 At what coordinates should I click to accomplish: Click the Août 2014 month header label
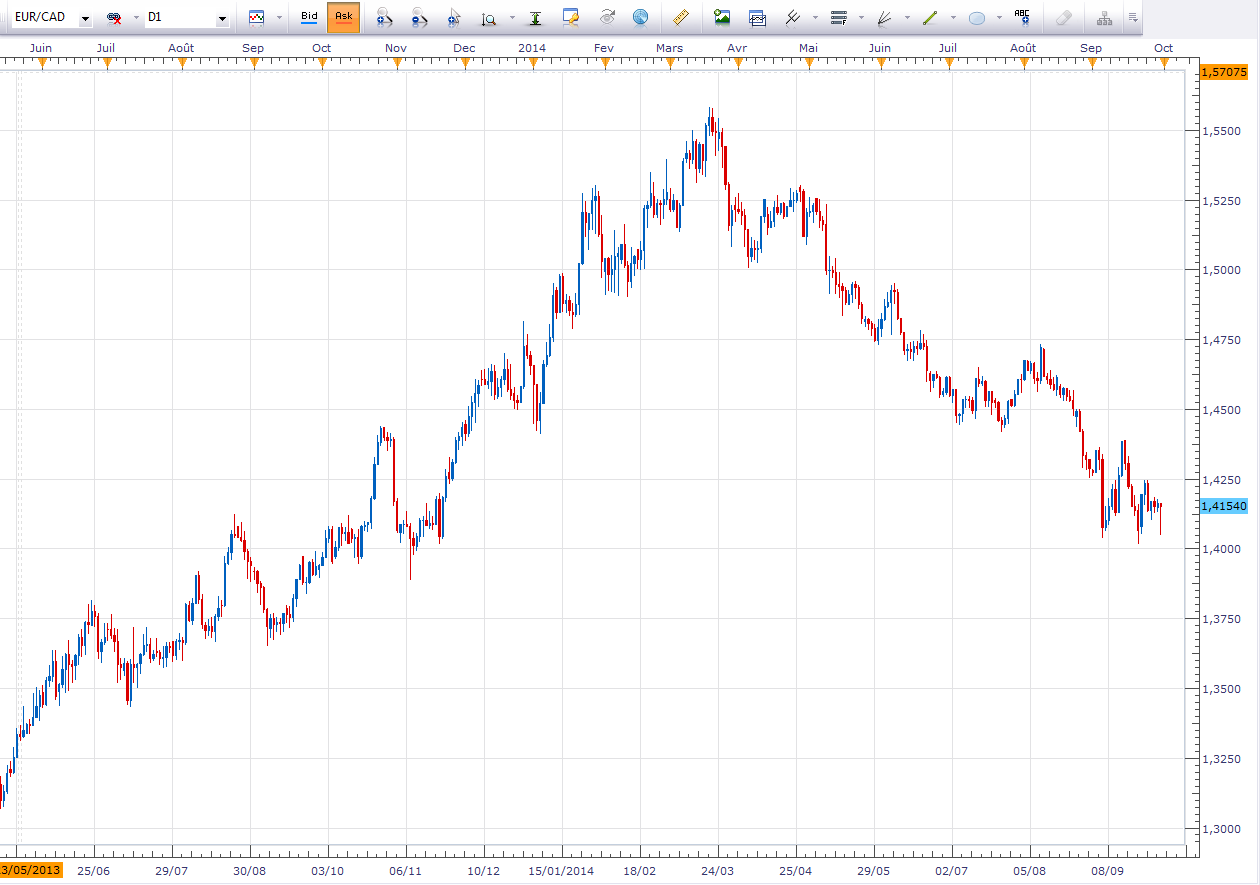point(1023,48)
